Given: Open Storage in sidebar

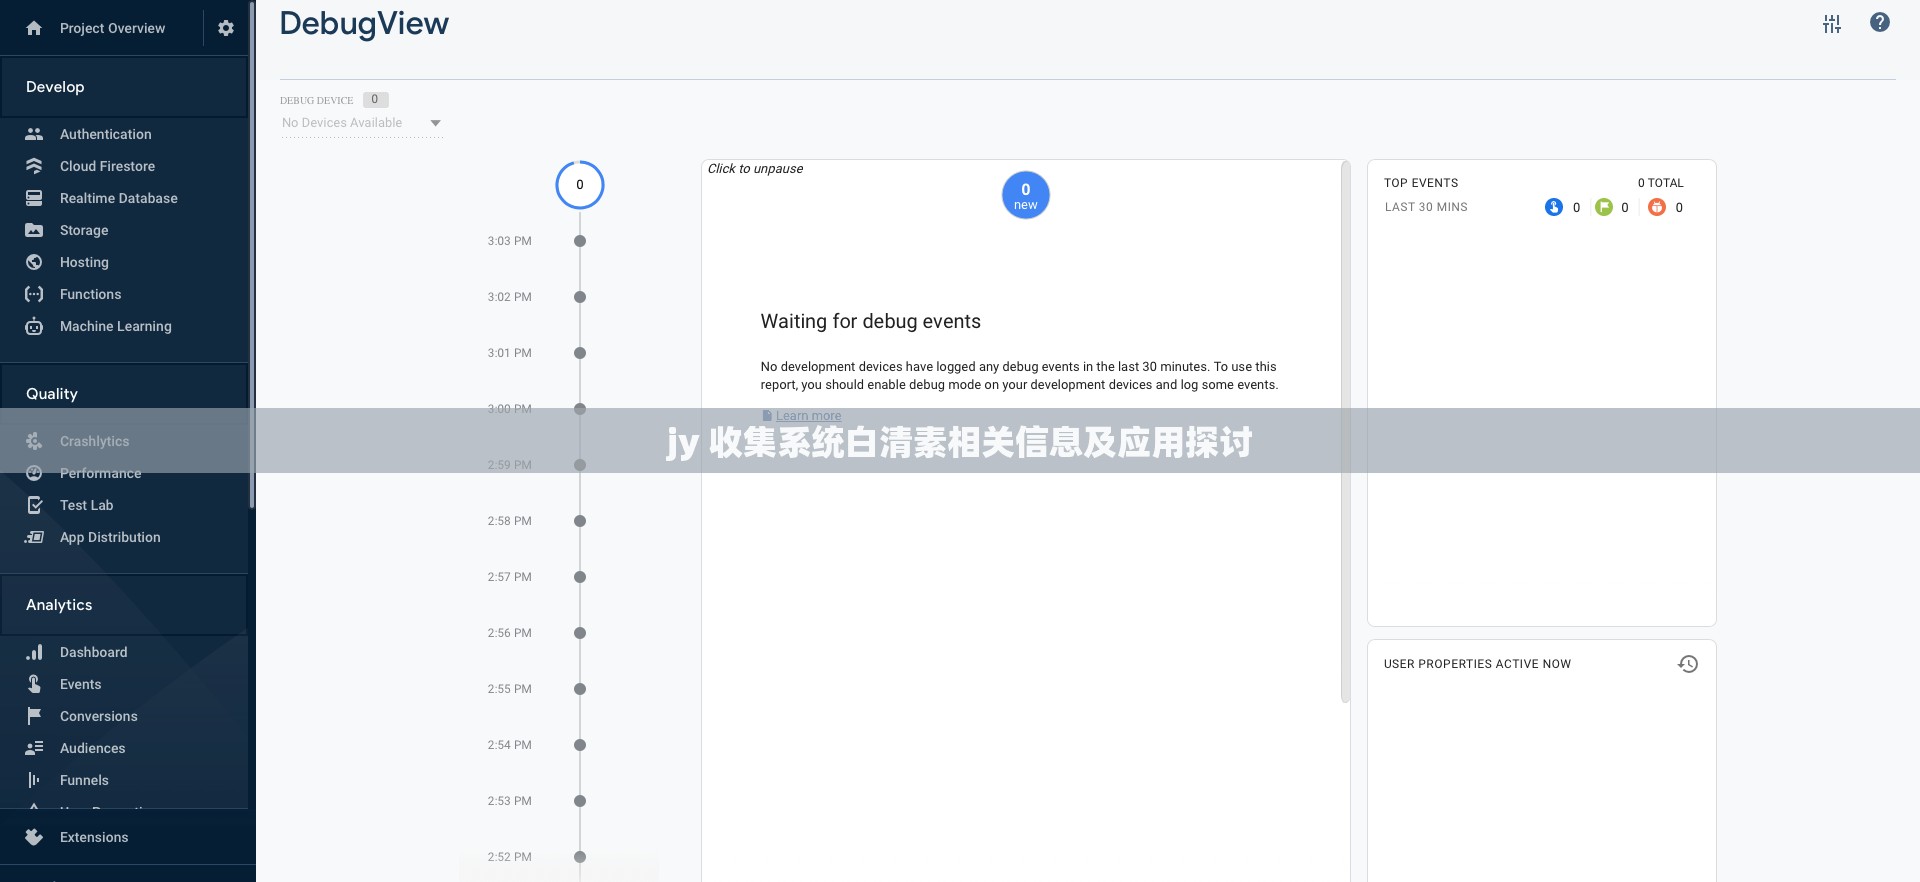Looking at the screenshot, I should [x=84, y=230].
